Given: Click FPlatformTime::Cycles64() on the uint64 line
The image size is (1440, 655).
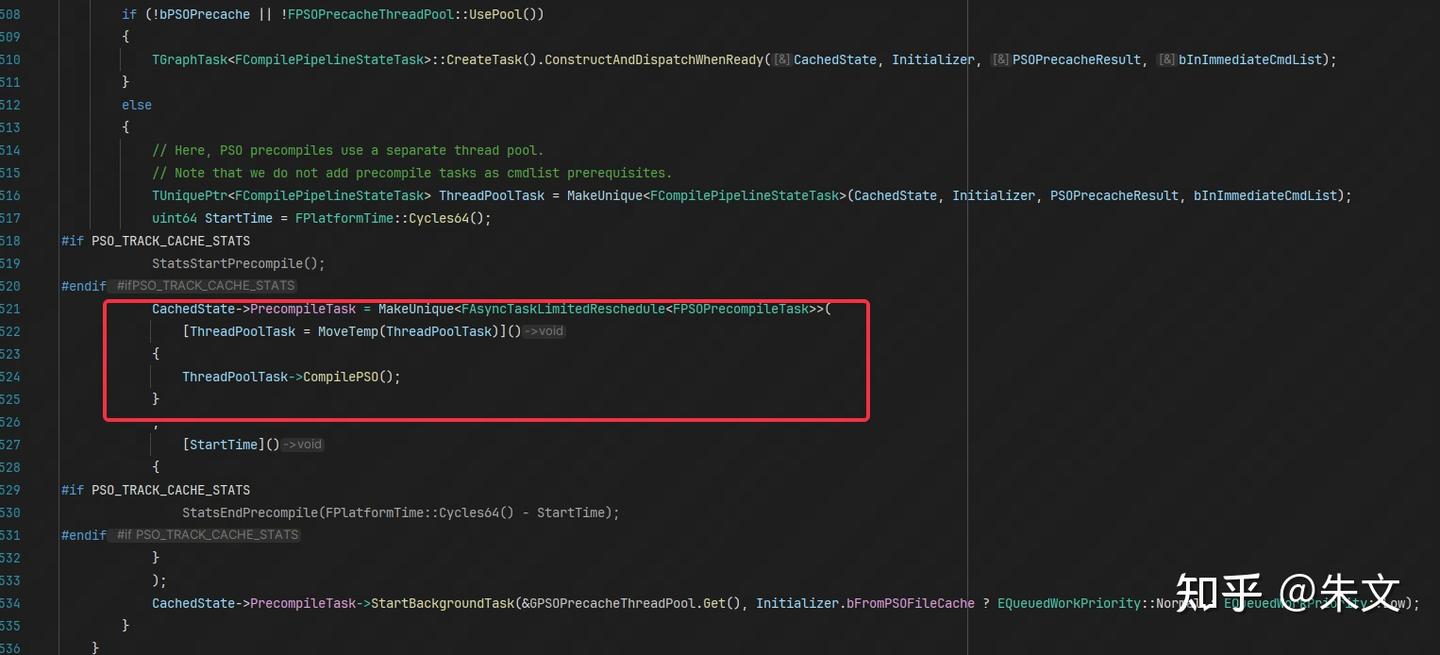Looking at the screenshot, I should click(390, 218).
